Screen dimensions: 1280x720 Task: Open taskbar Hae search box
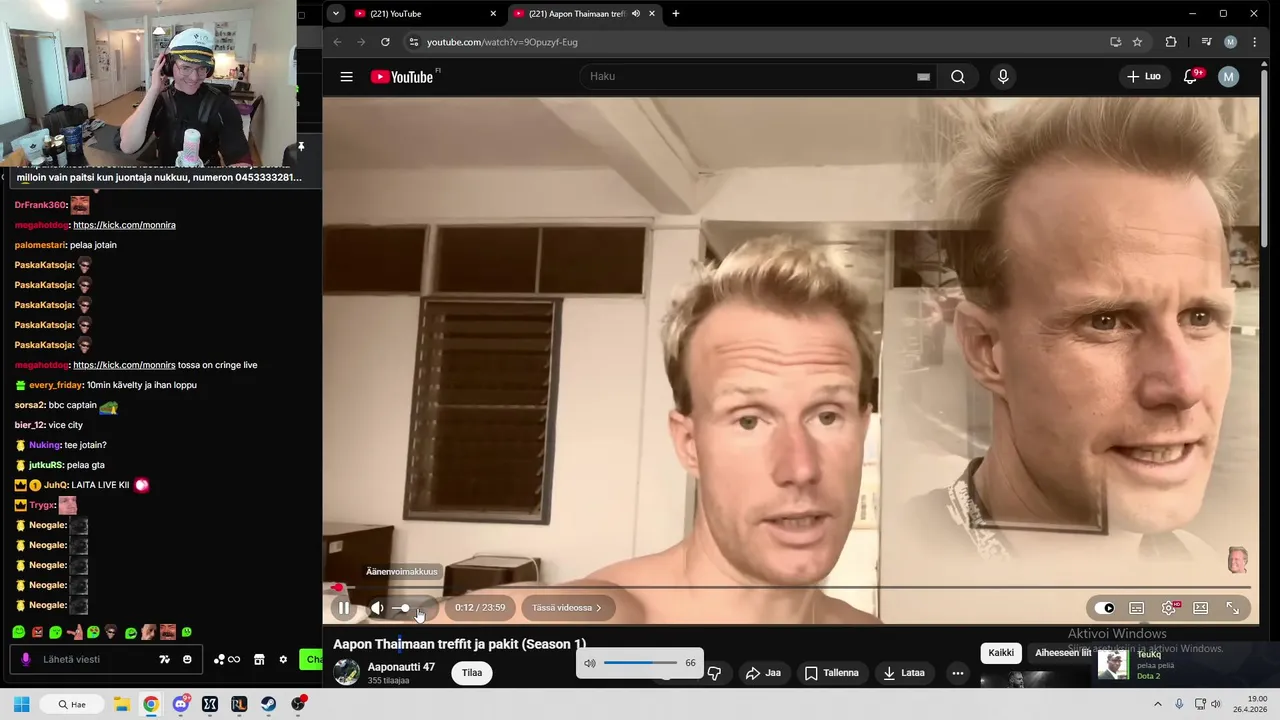(x=72, y=704)
